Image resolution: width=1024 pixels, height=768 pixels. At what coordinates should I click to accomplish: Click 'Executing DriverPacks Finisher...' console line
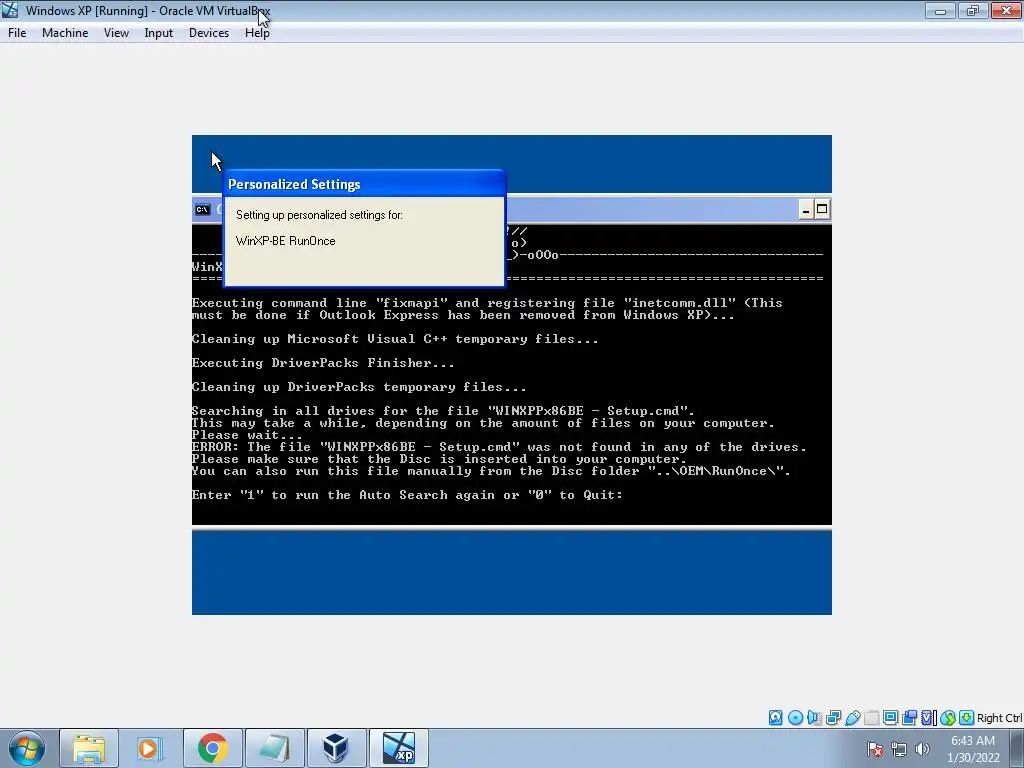(x=323, y=363)
